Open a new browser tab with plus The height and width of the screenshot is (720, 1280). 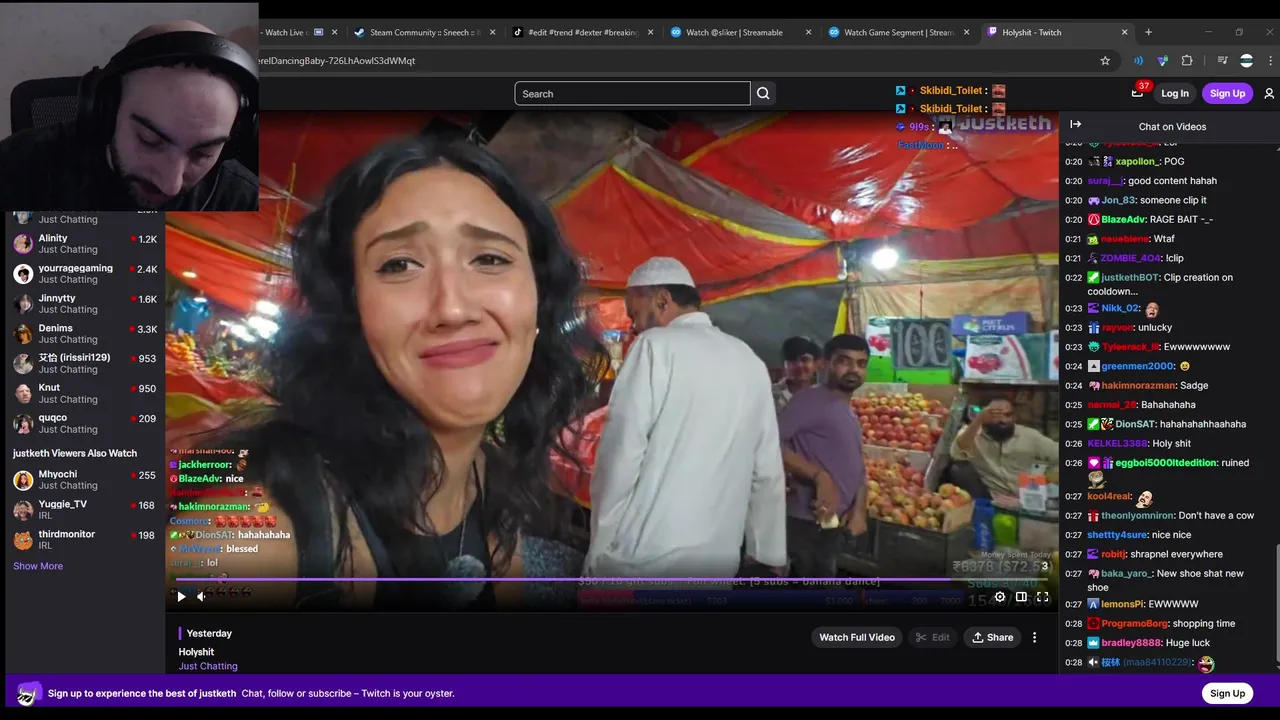tap(1148, 32)
